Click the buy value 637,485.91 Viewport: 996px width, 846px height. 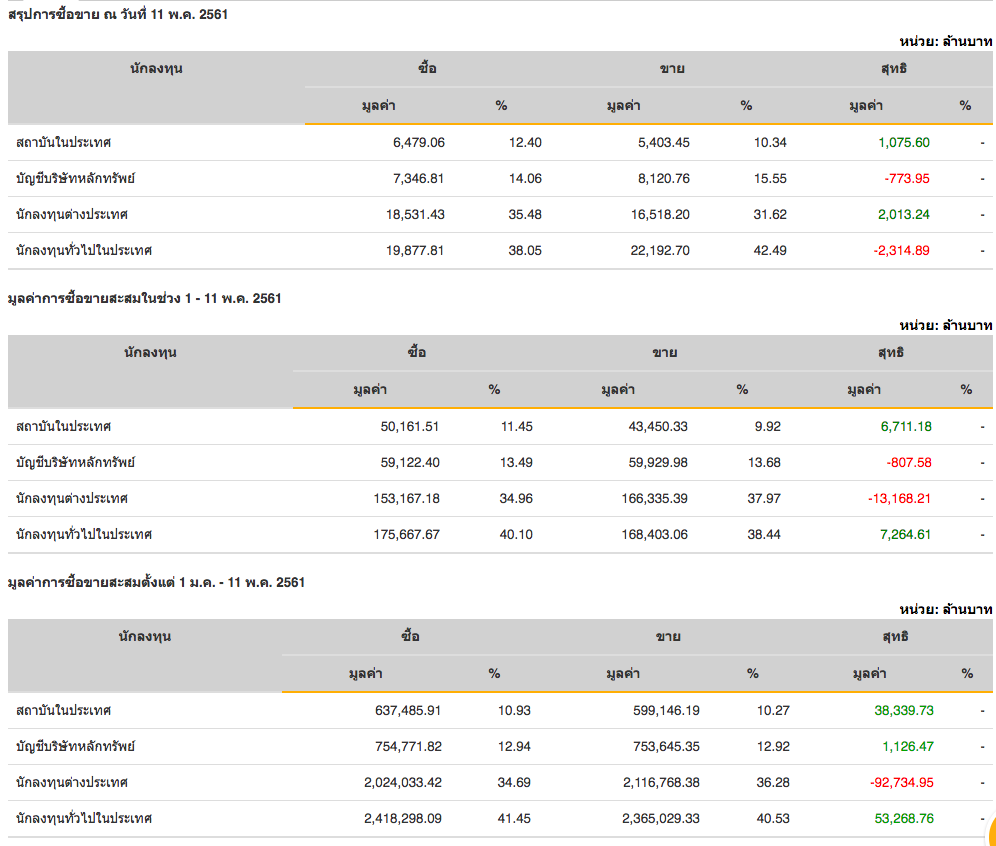tap(402, 710)
